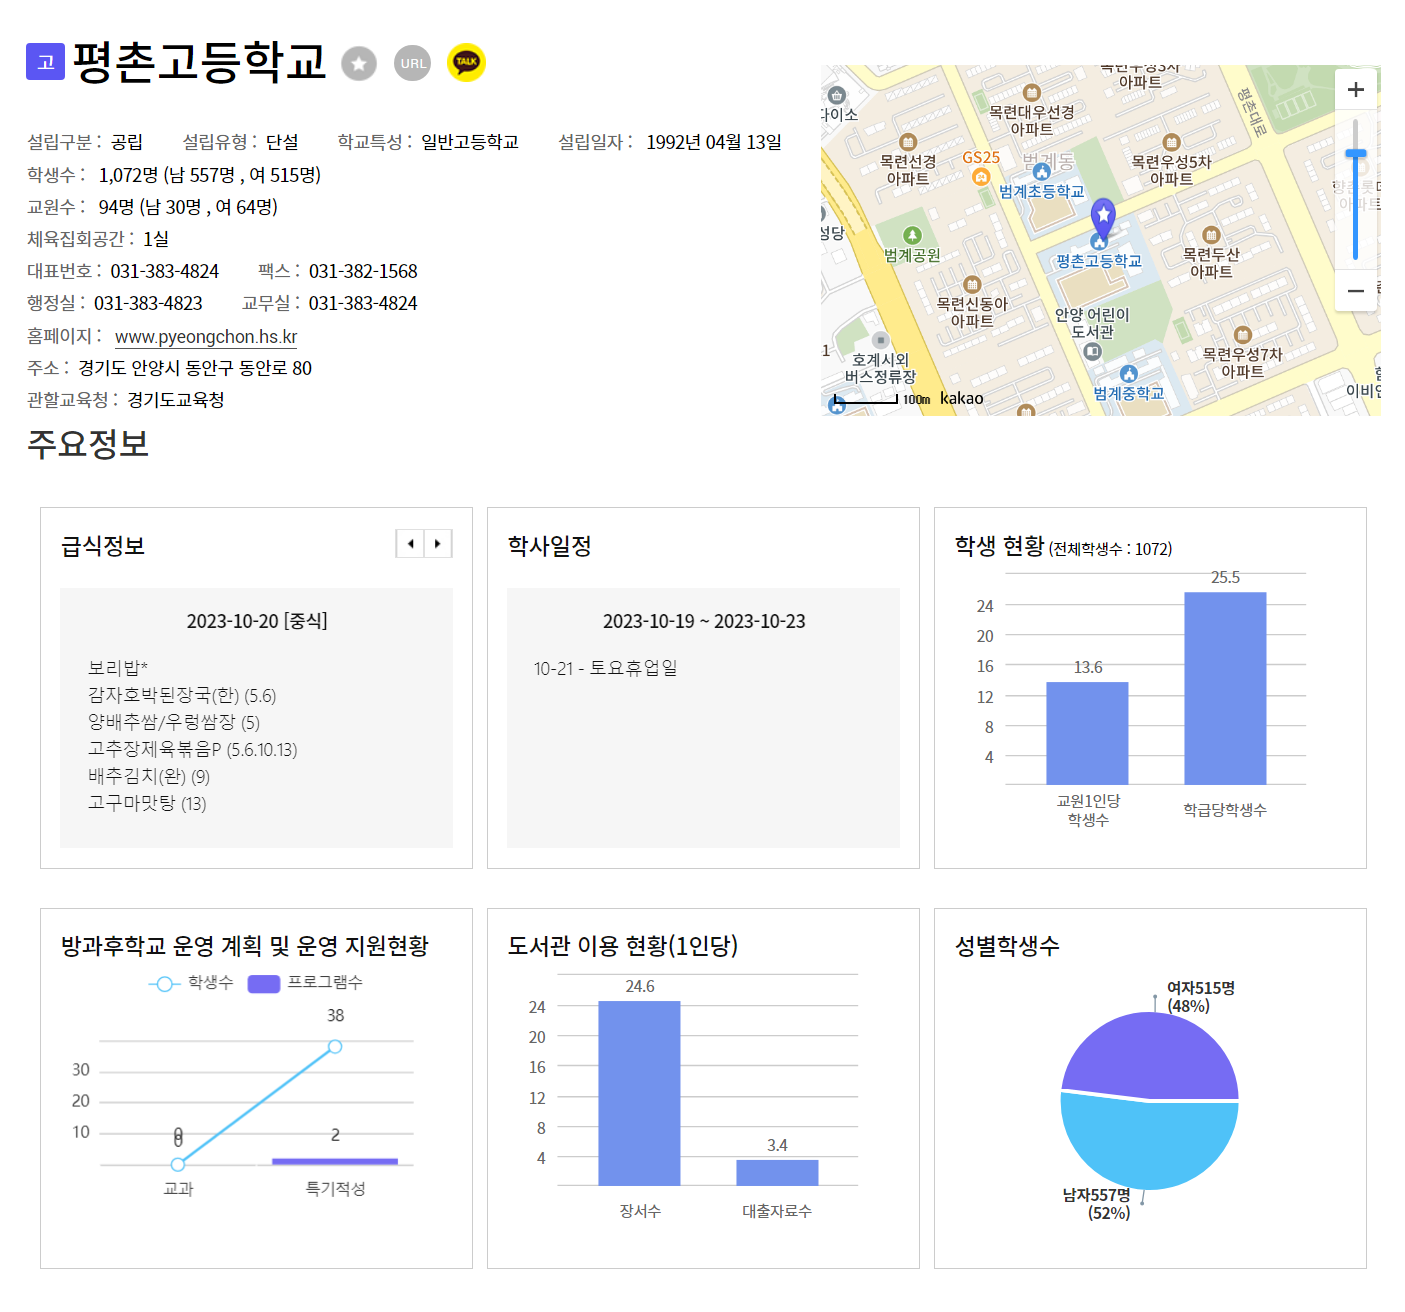
Task: Show previous meal in 급식정보
Action: pyautogui.click(x=411, y=544)
